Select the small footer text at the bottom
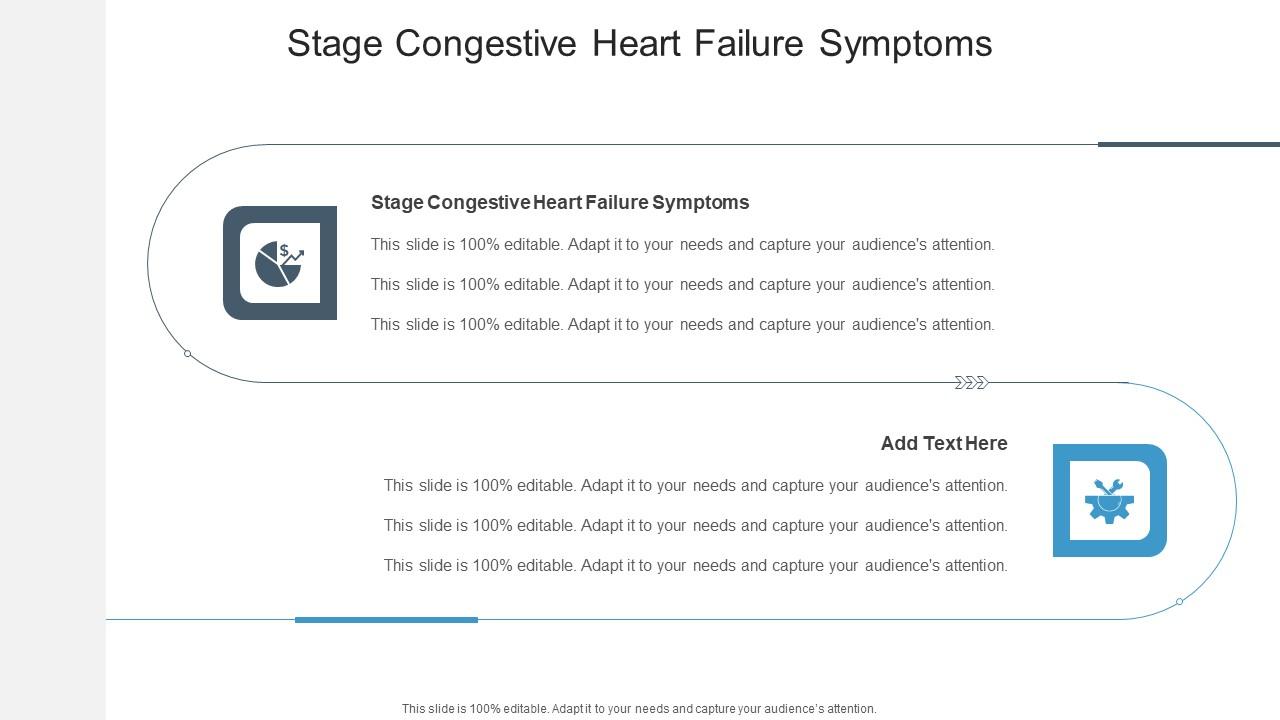This screenshot has height=720, width=1280. 639,709
